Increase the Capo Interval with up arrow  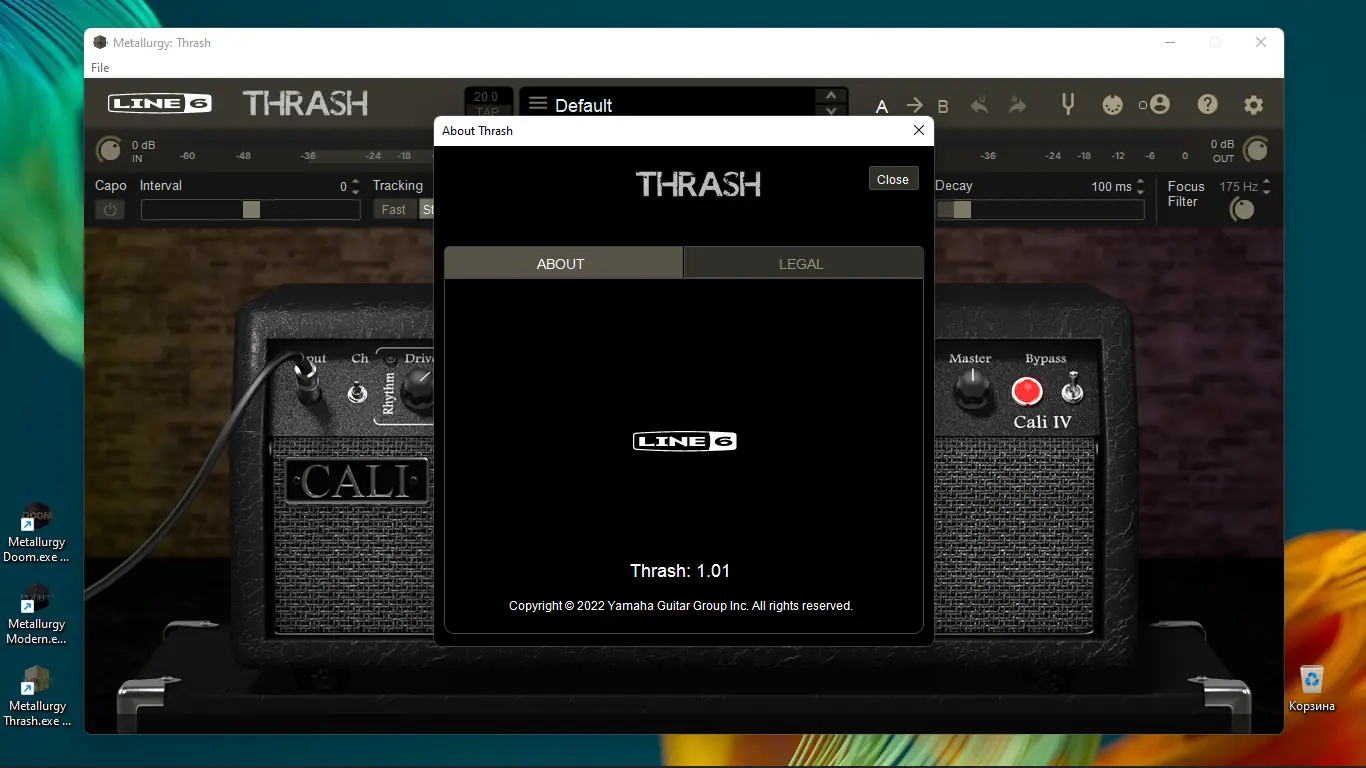point(356,181)
